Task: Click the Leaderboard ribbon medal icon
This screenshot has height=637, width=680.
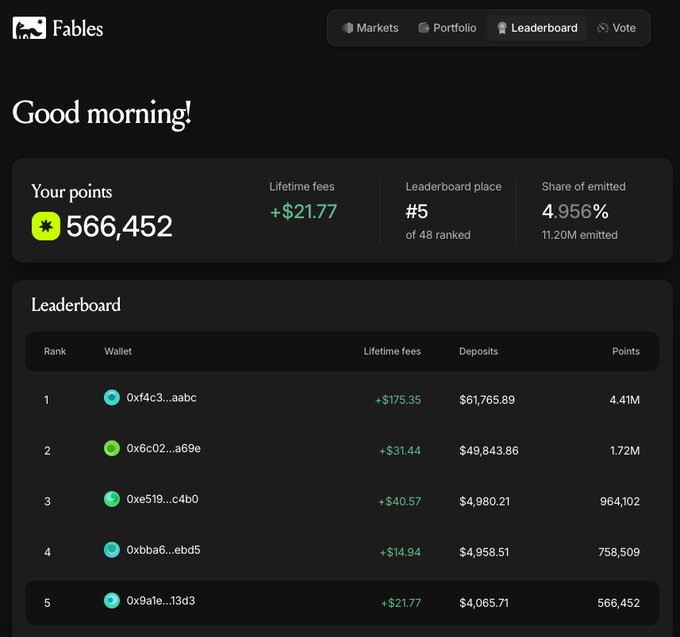Action: pyautogui.click(x=502, y=28)
